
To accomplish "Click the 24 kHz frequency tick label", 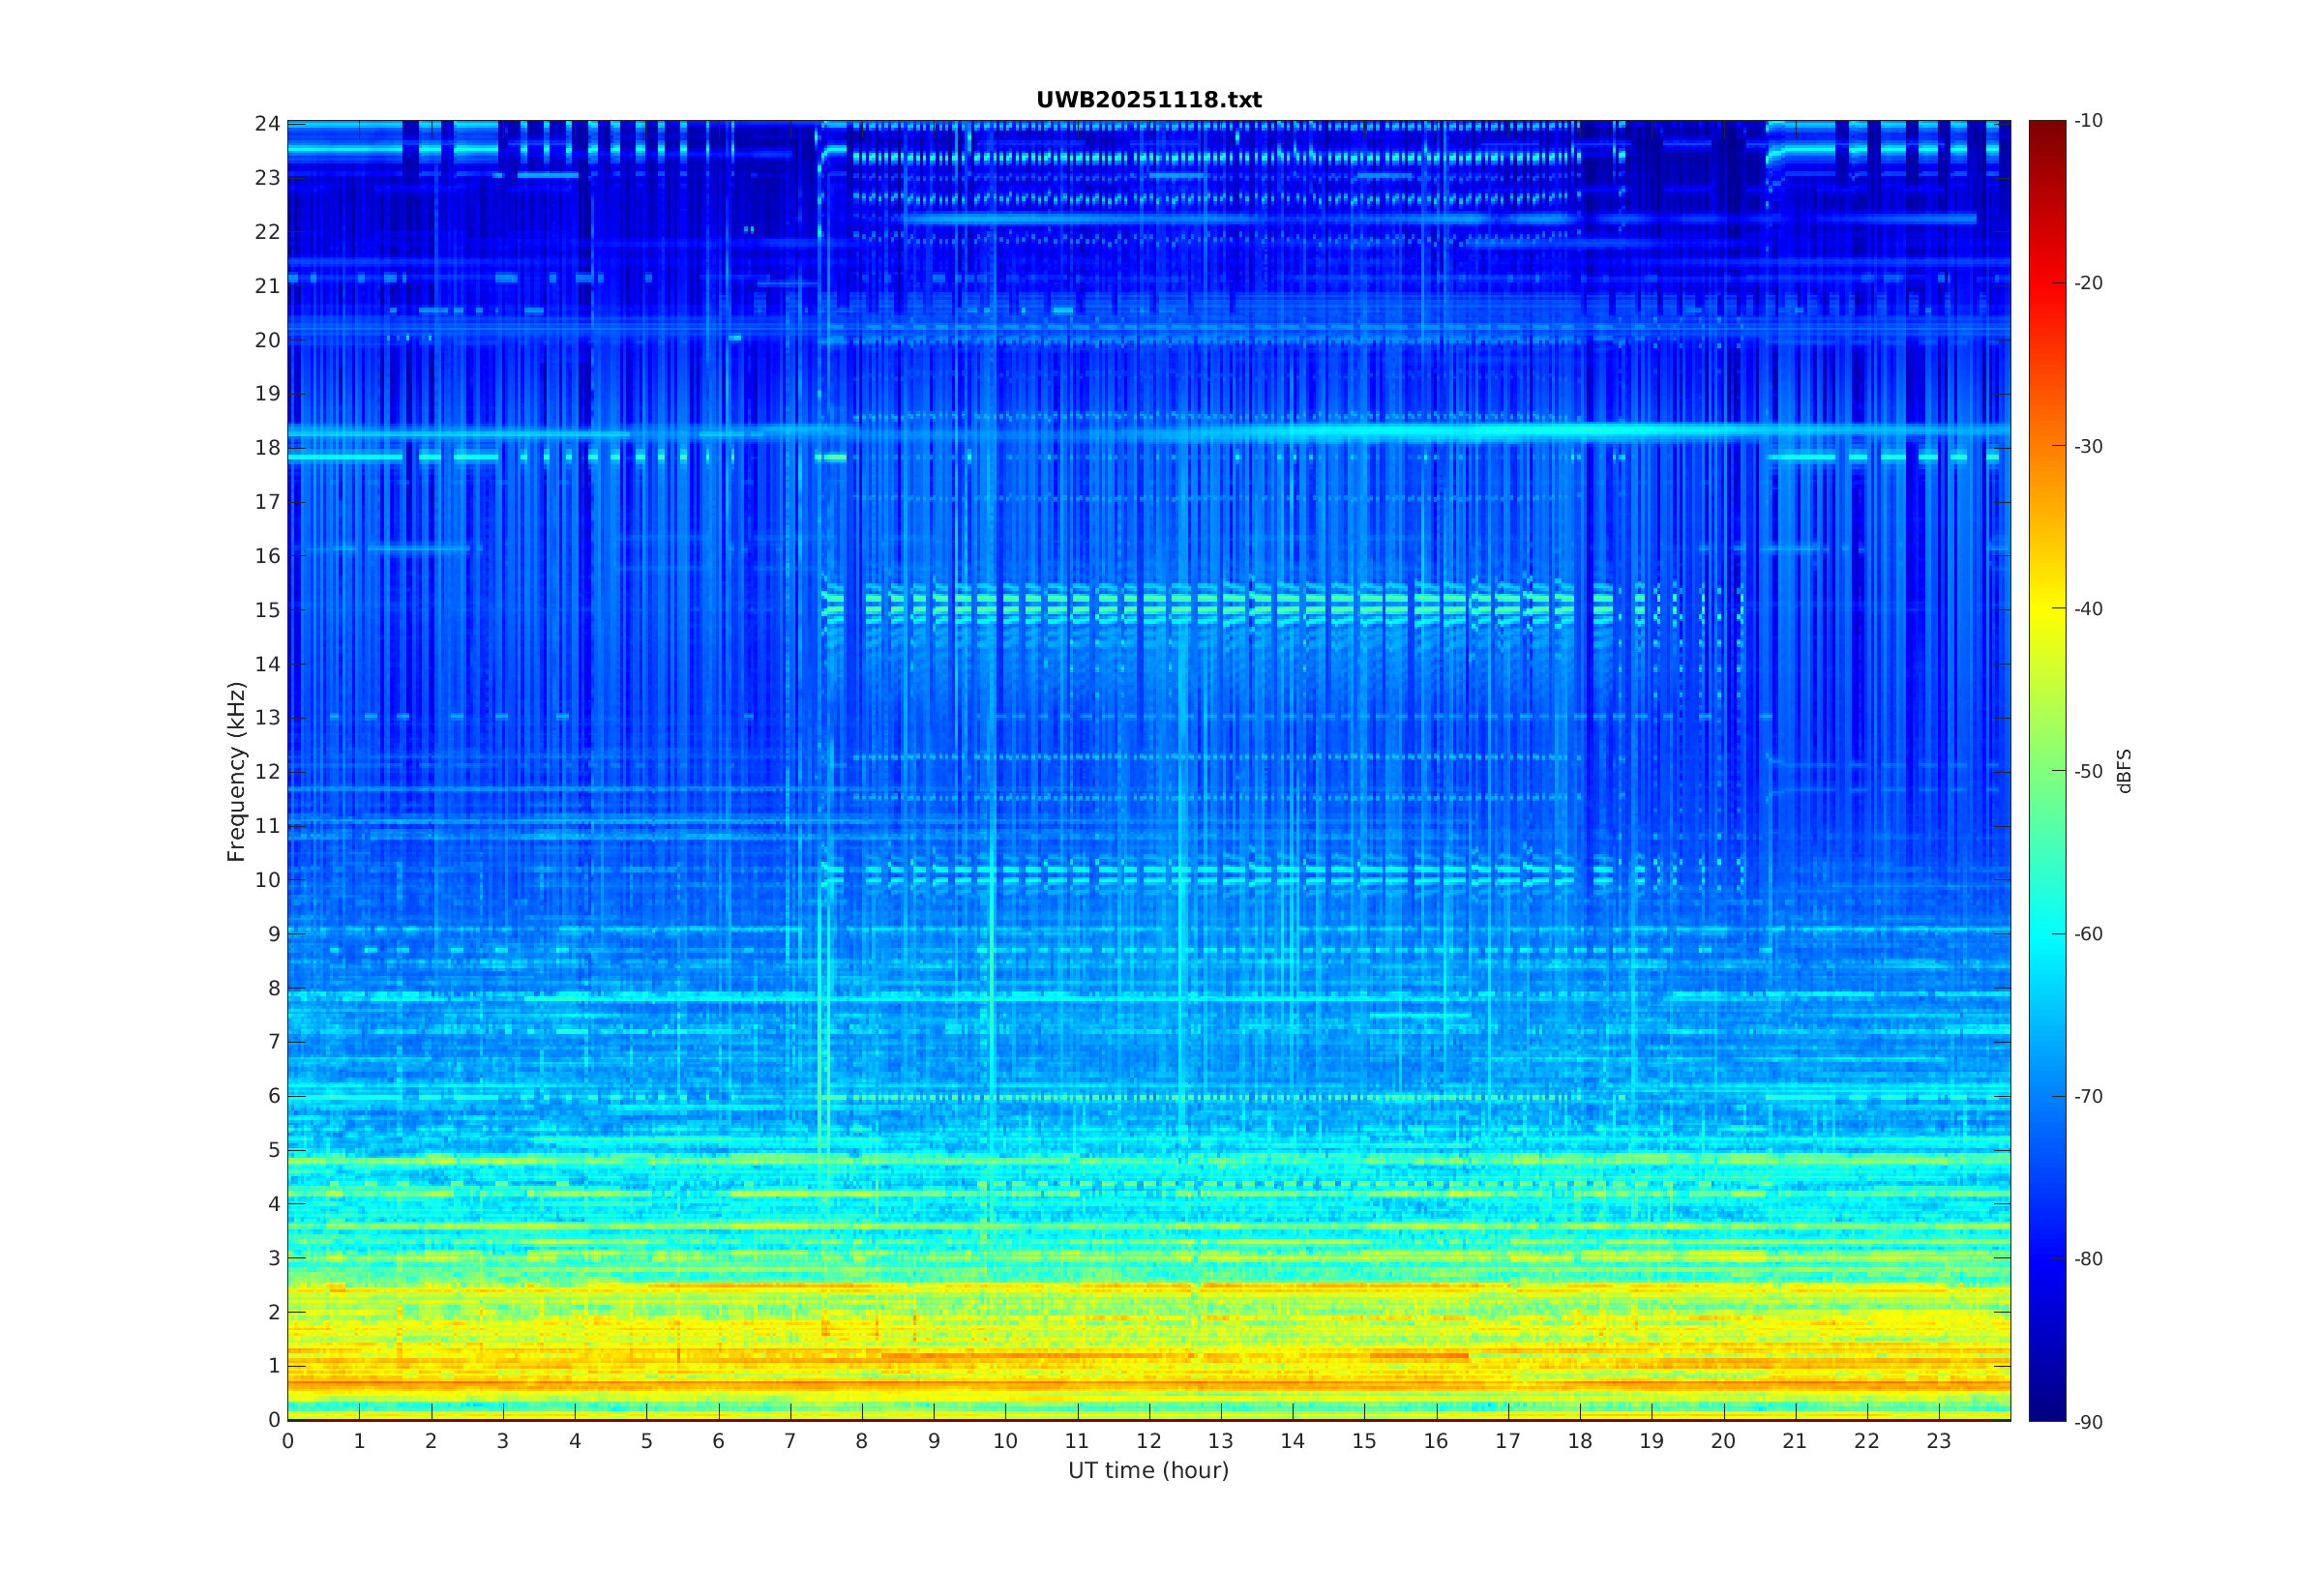I will click(267, 123).
